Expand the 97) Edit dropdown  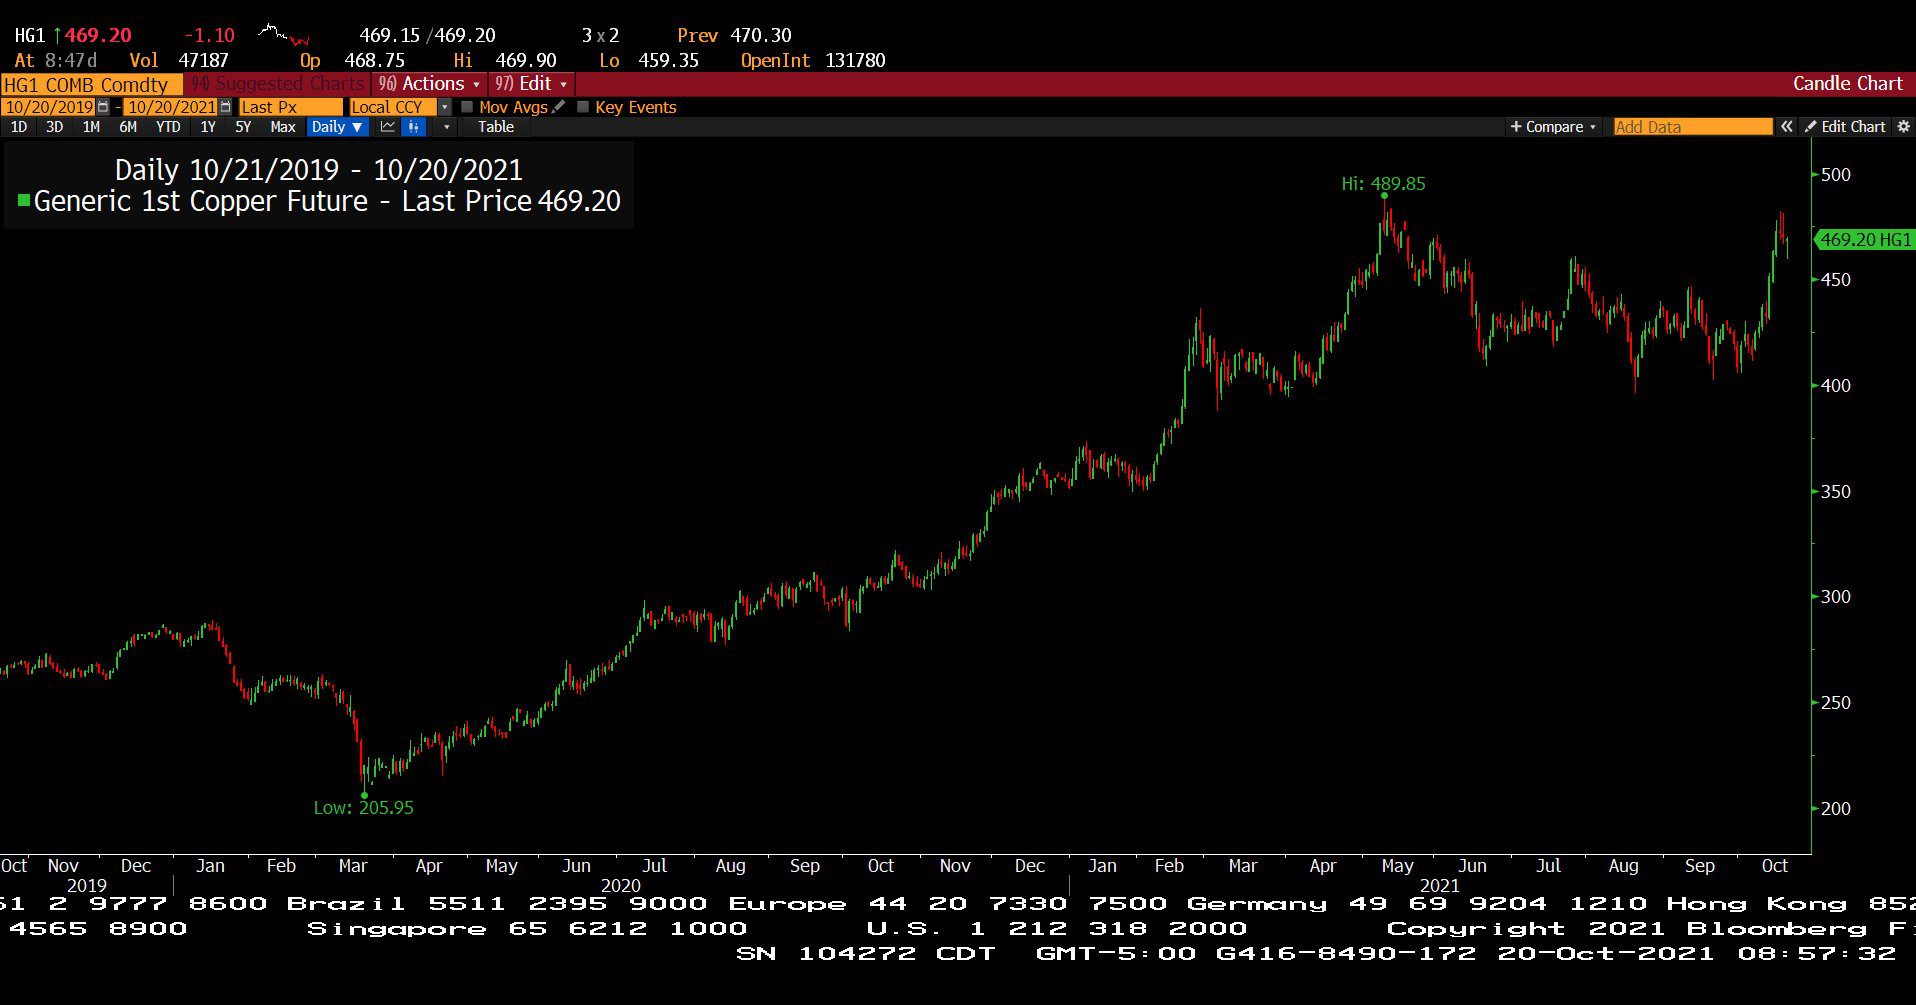(x=532, y=84)
